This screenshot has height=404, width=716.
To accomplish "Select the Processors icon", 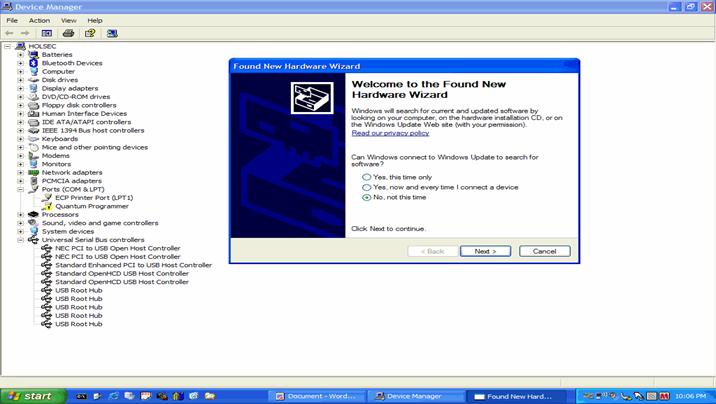I will (x=33, y=215).
